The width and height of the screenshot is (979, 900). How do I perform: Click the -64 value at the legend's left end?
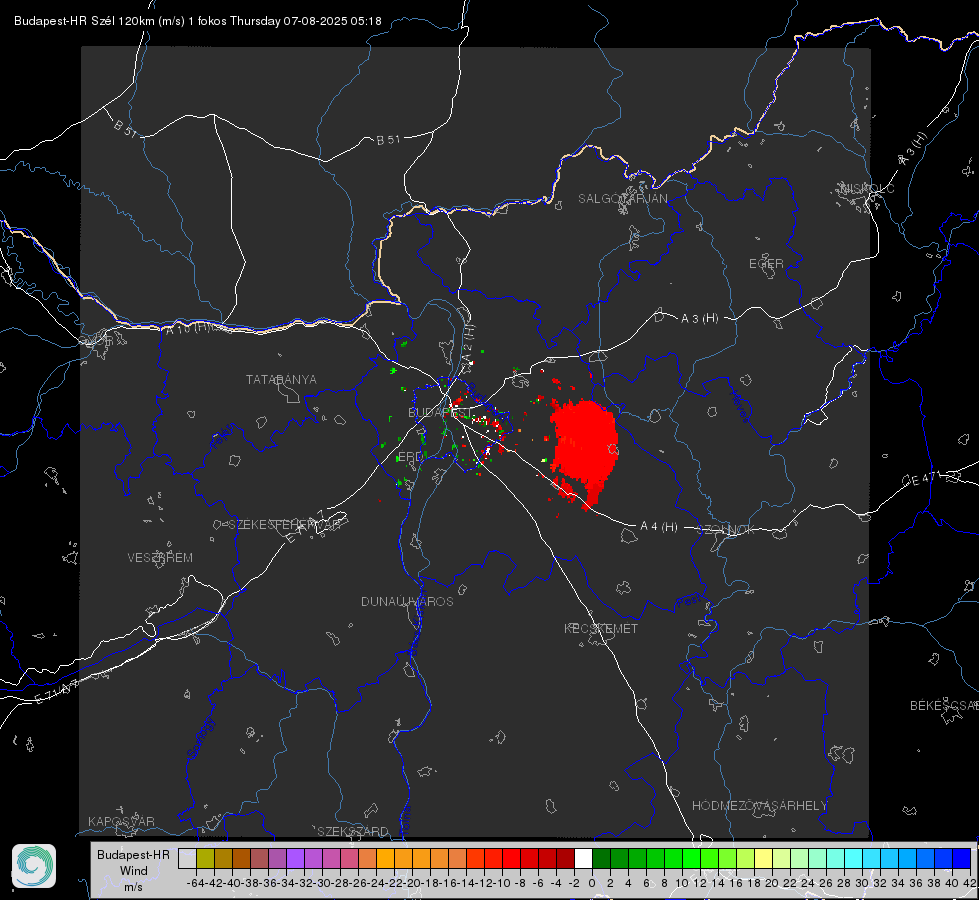tap(196, 883)
